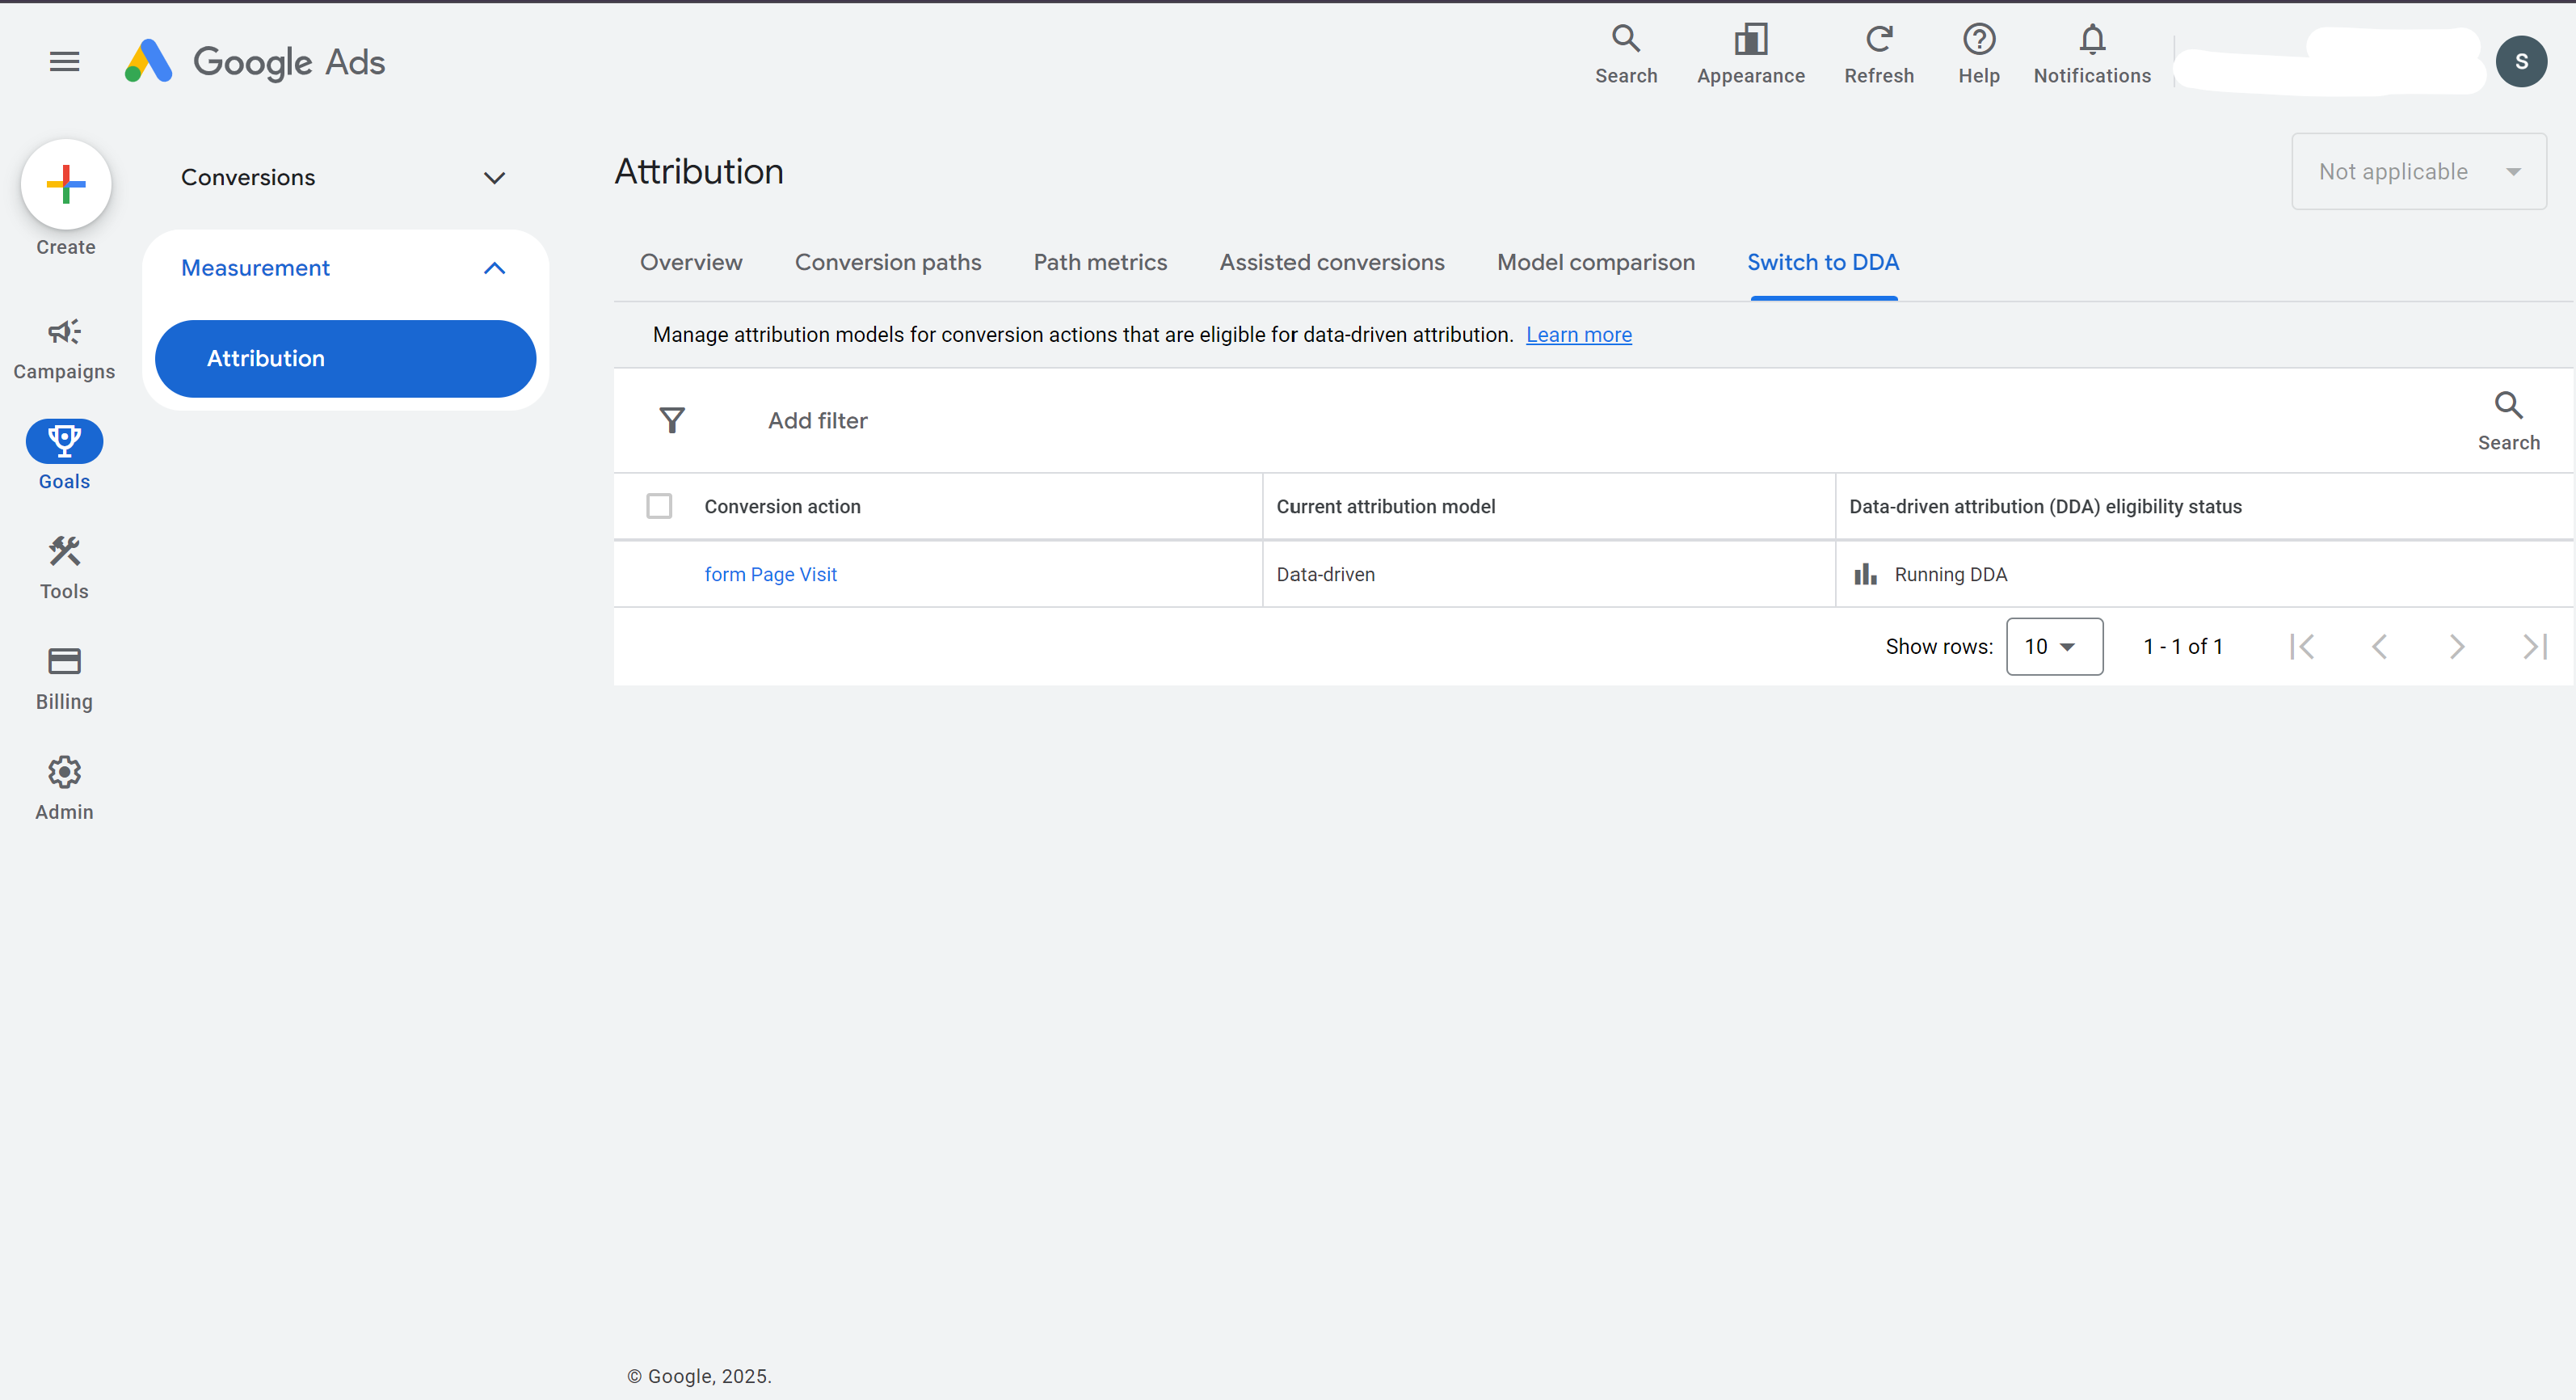Image resolution: width=2576 pixels, height=1400 pixels.
Task: Click the Add filter field
Action: (817, 421)
